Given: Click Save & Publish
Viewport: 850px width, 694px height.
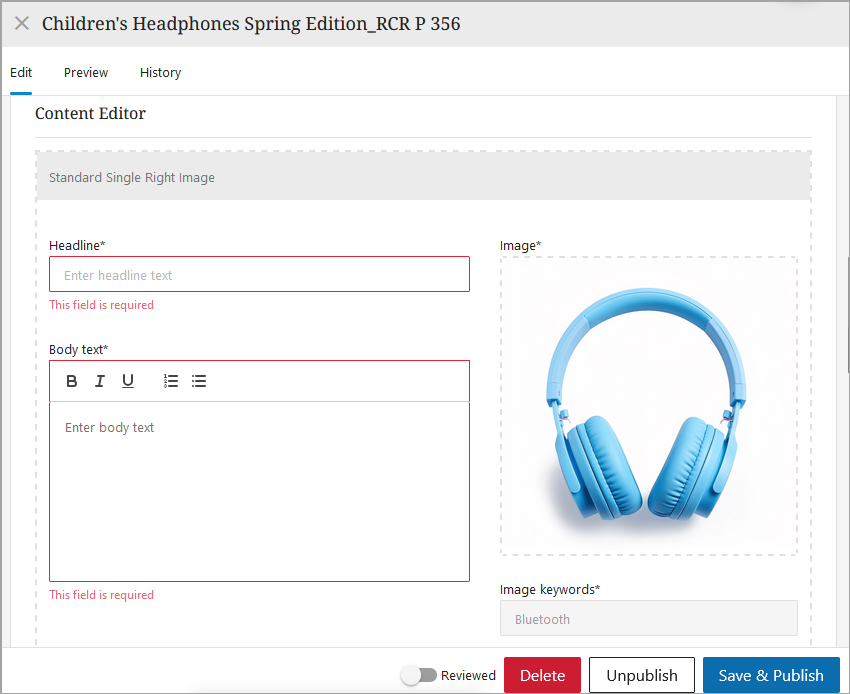Looking at the screenshot, I should tap(771, 675).
